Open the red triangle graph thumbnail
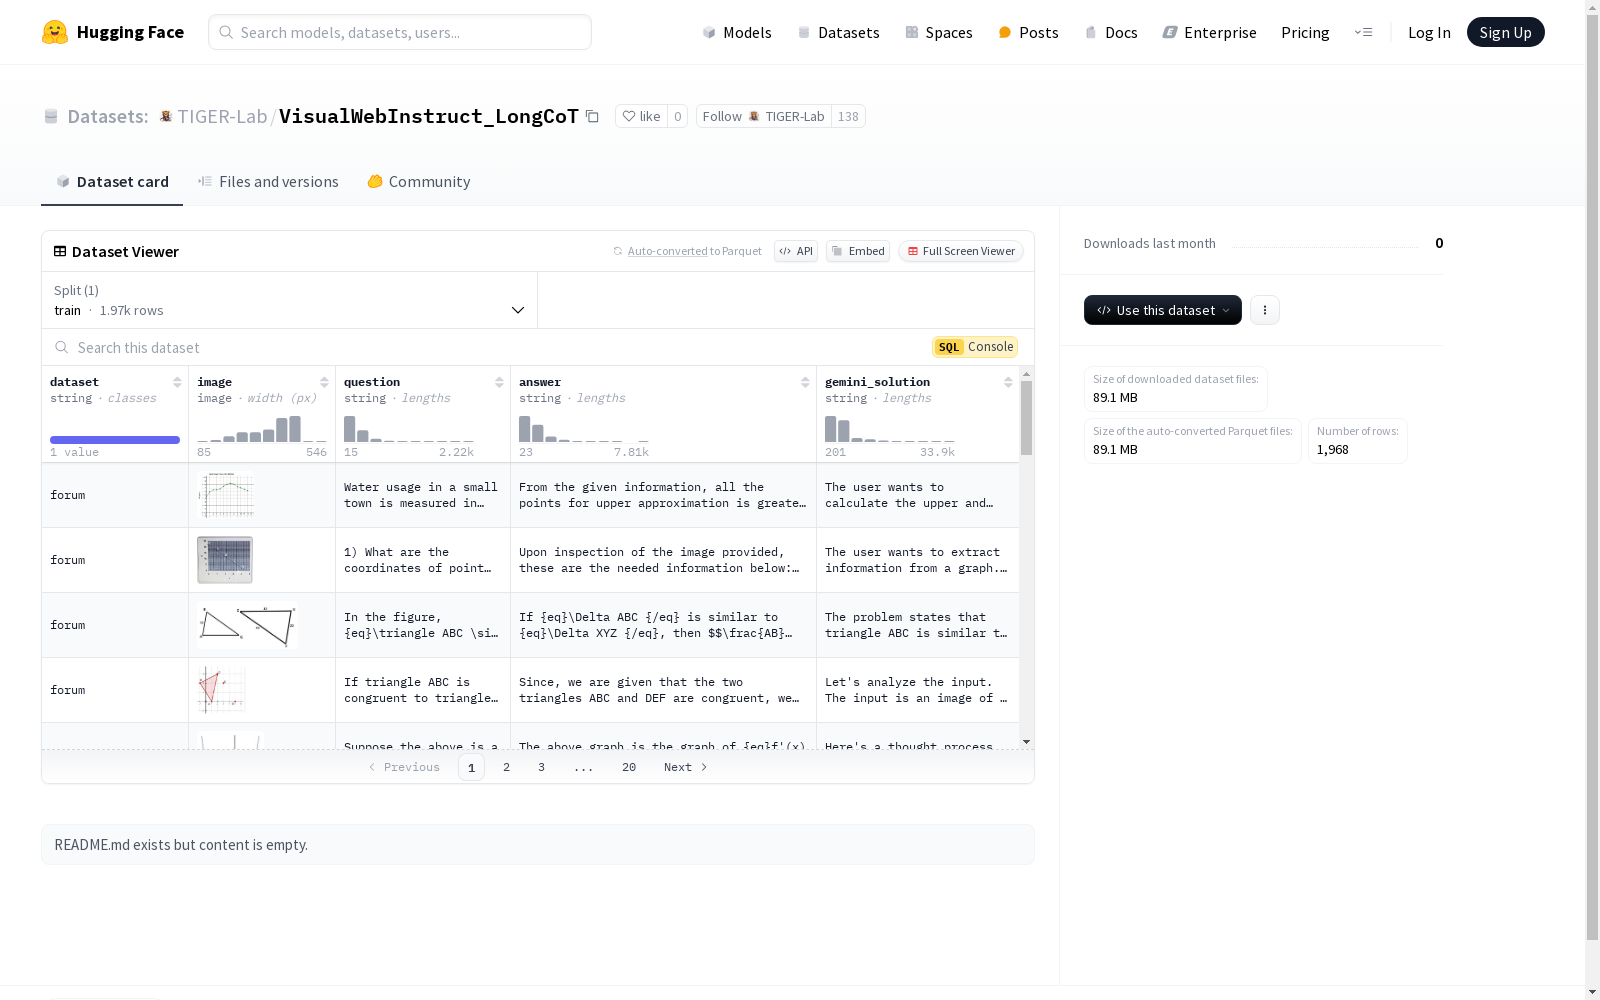The height and width of the screenshot is (1000, 1600). point(222,690)
